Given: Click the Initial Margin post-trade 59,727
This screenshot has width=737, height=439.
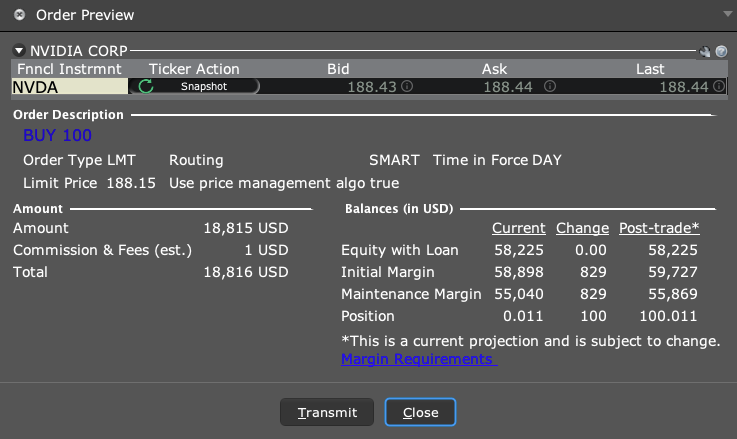Looking at the screenshot, I should point(673,272).
